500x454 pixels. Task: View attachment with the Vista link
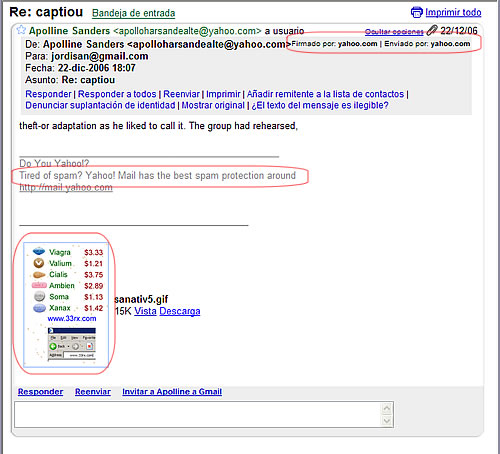point(145,311)
